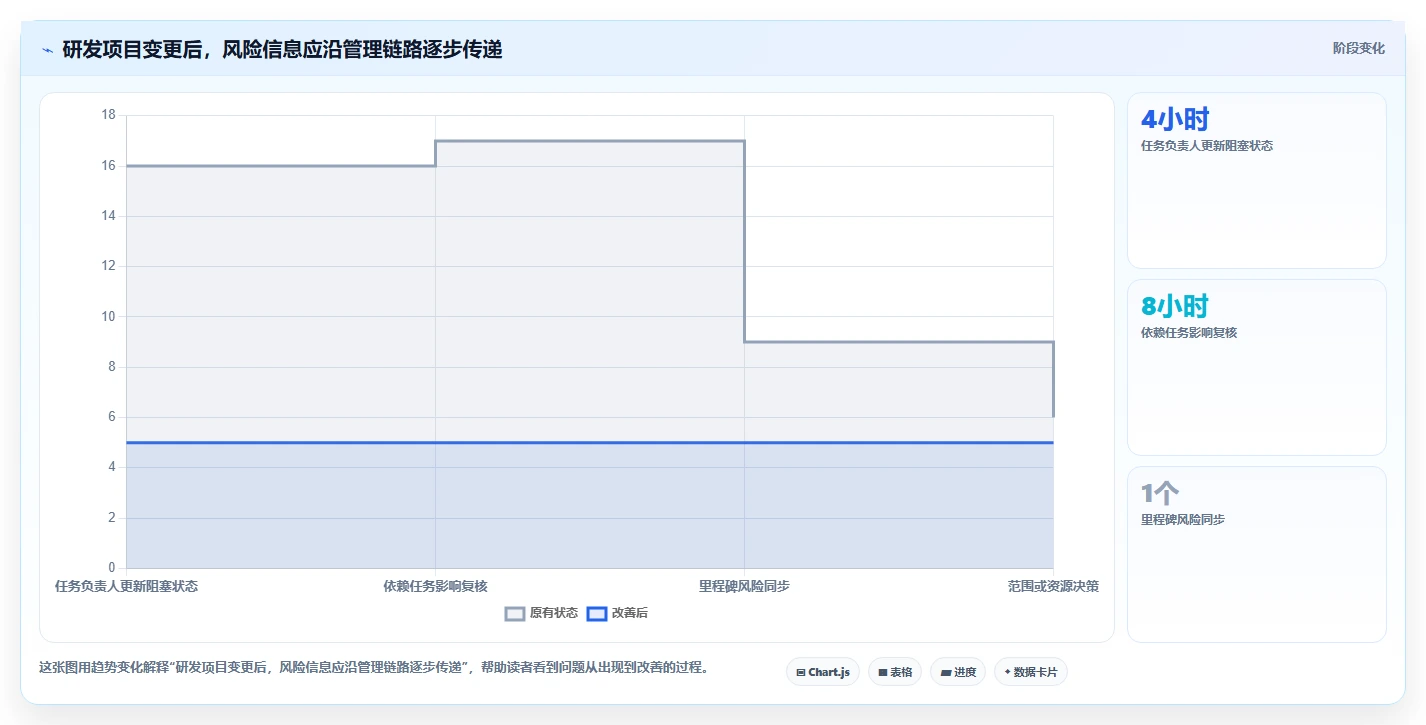This screenshot has width=1426, height=725.
Task: Click the gray step line at value 17
Action: [590, 141]
